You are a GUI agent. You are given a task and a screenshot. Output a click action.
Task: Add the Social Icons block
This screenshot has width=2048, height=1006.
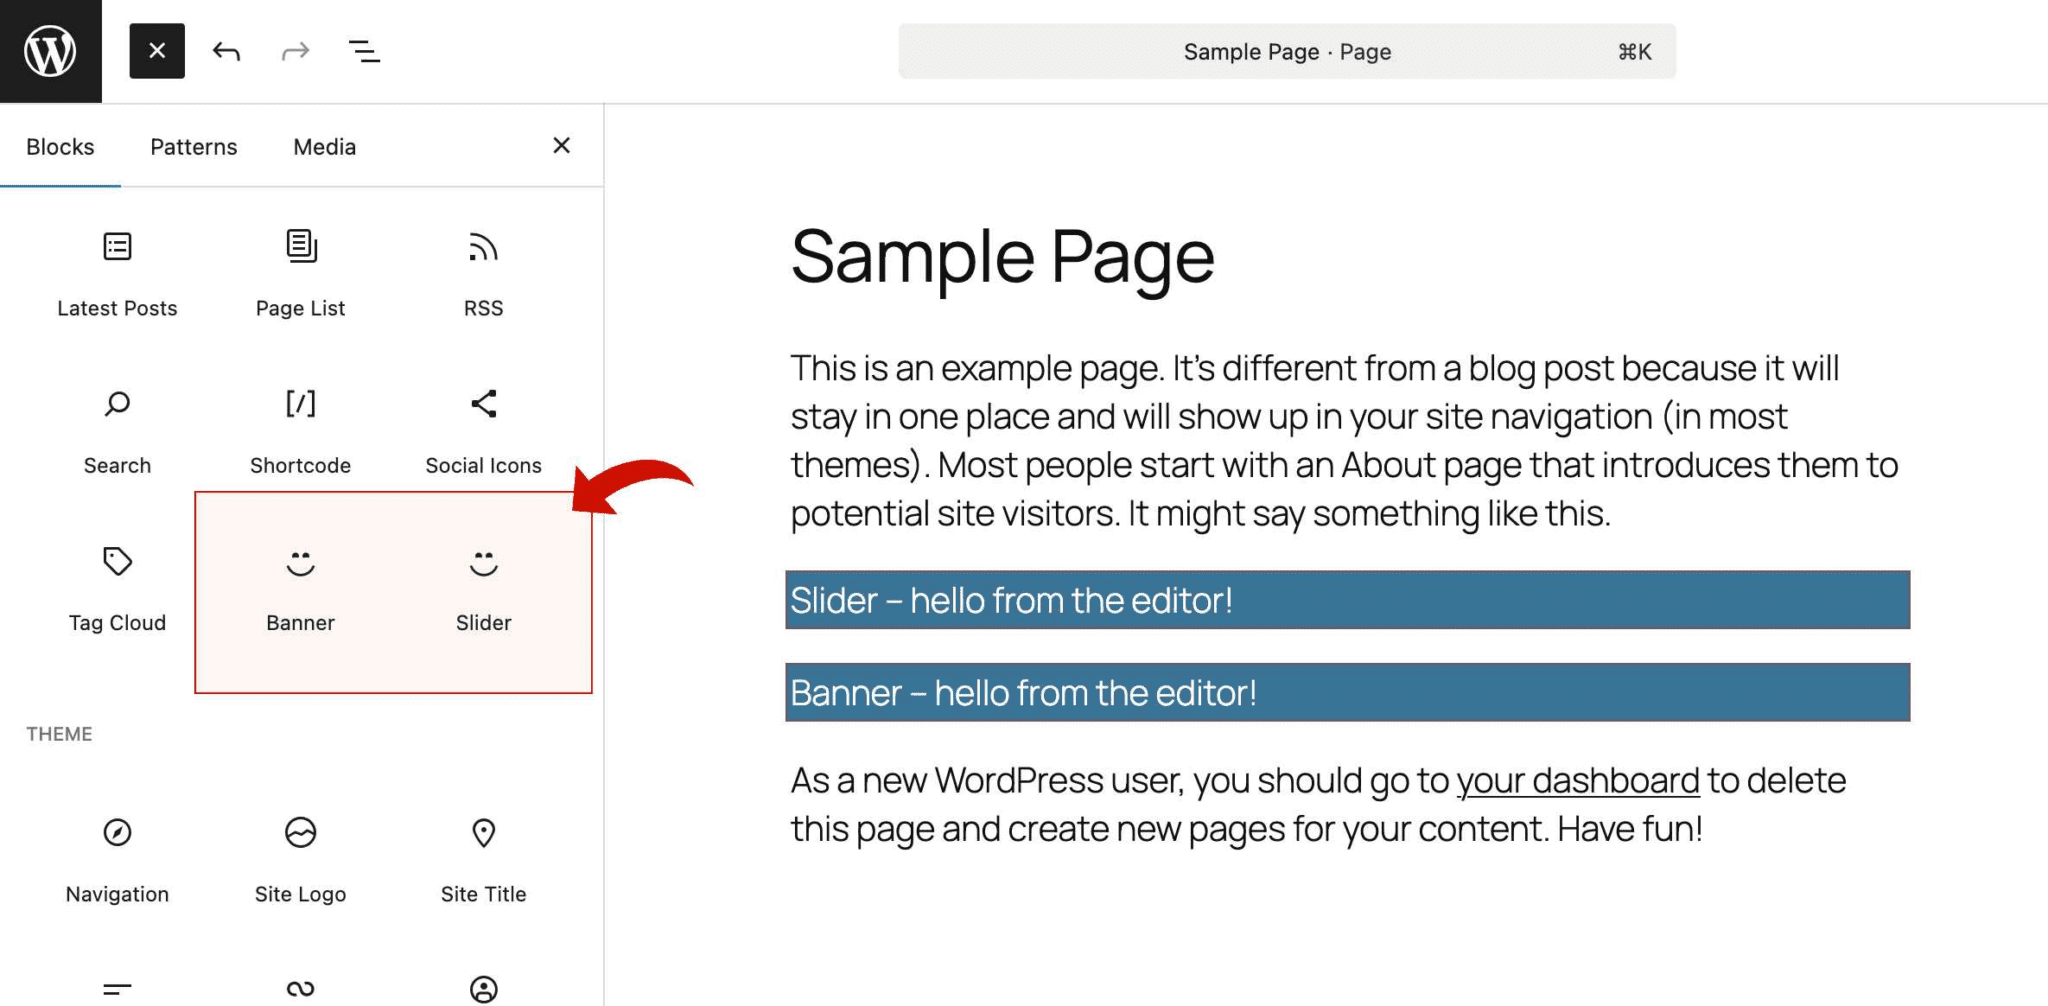483,430
